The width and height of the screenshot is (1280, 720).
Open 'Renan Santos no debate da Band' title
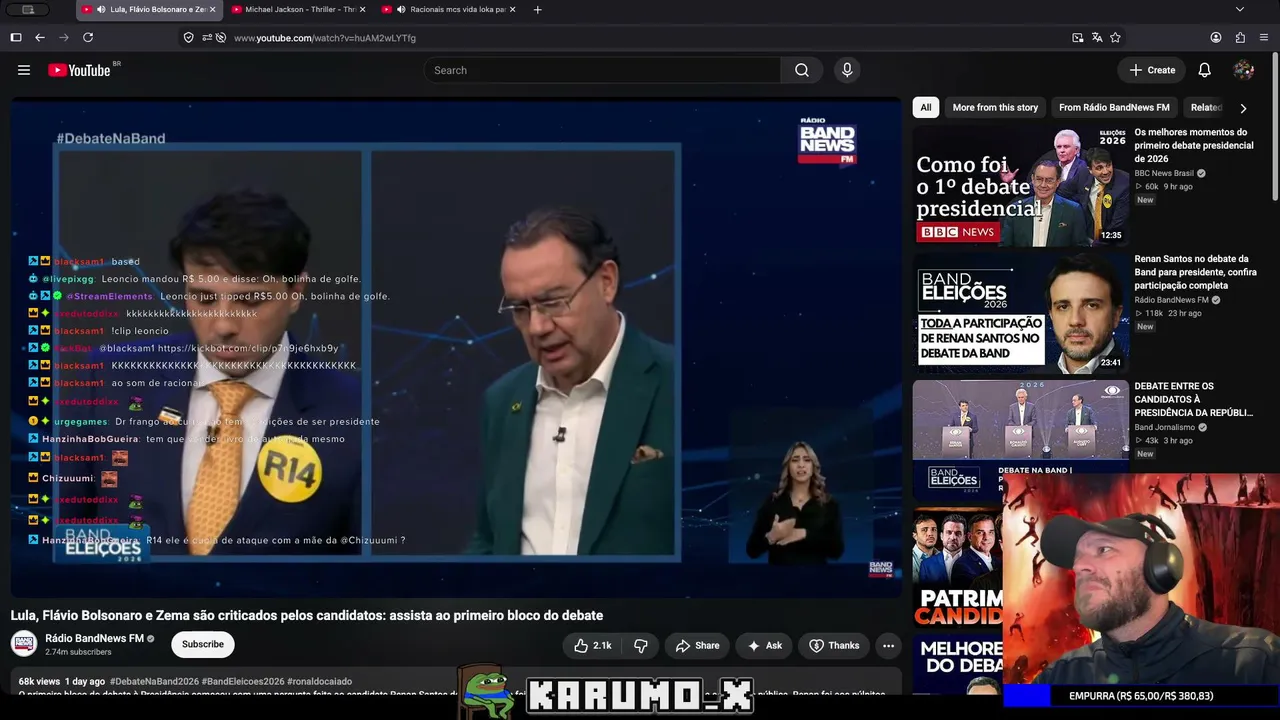tap(1195, 272)
